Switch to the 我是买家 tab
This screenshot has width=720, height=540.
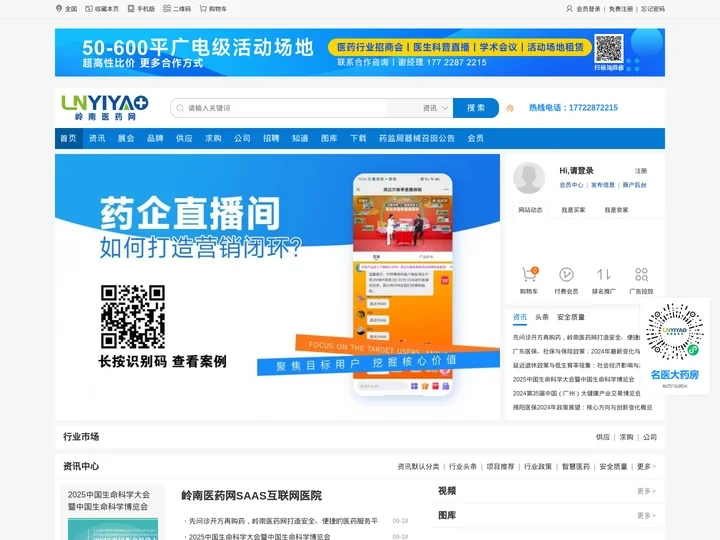573,210
